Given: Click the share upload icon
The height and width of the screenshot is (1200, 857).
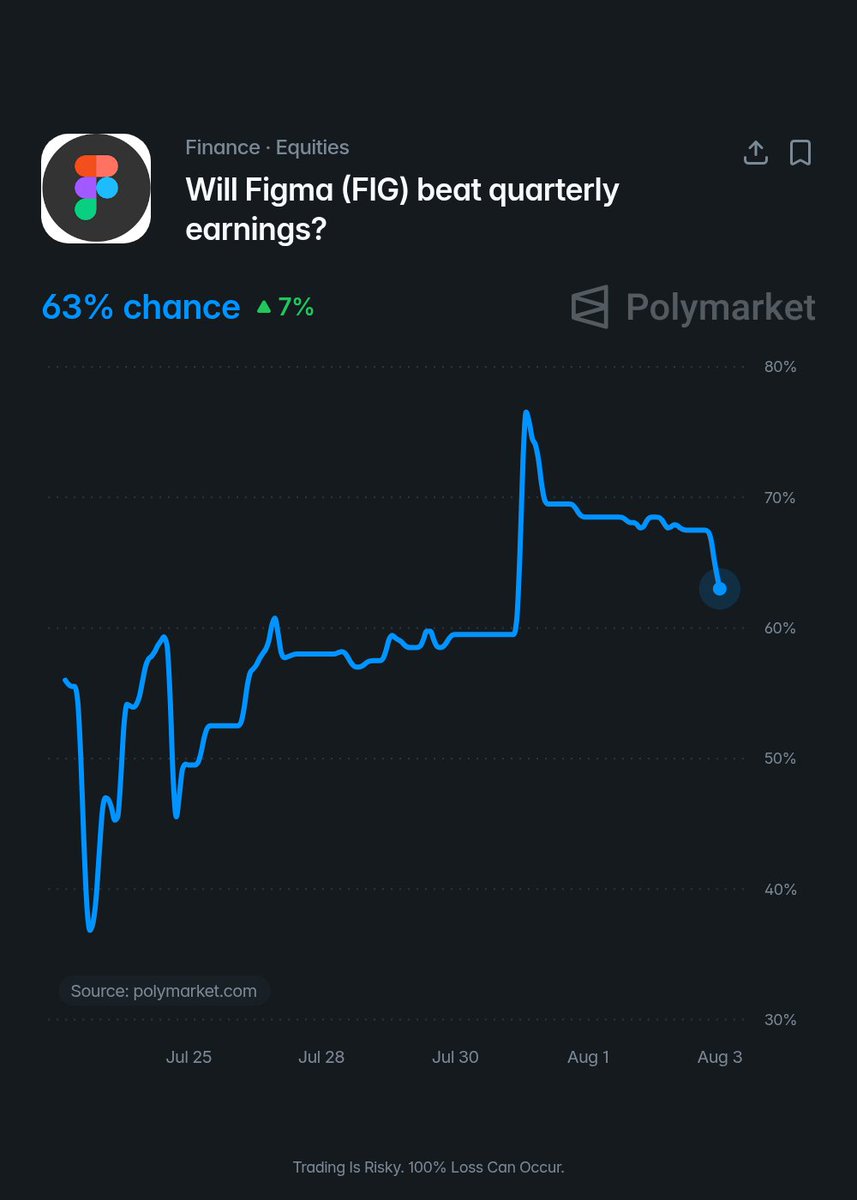Looking at the screenshot, I should [x=756, y=152].
